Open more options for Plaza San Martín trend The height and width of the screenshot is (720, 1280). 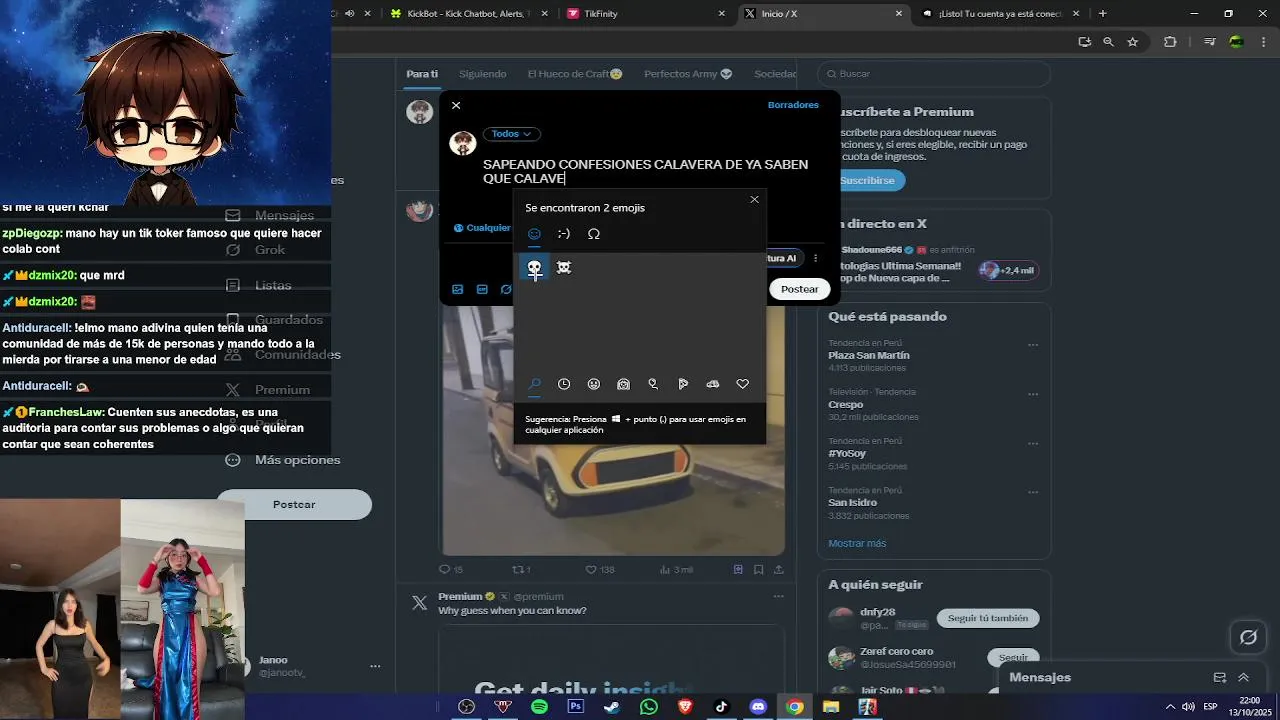1033,345
